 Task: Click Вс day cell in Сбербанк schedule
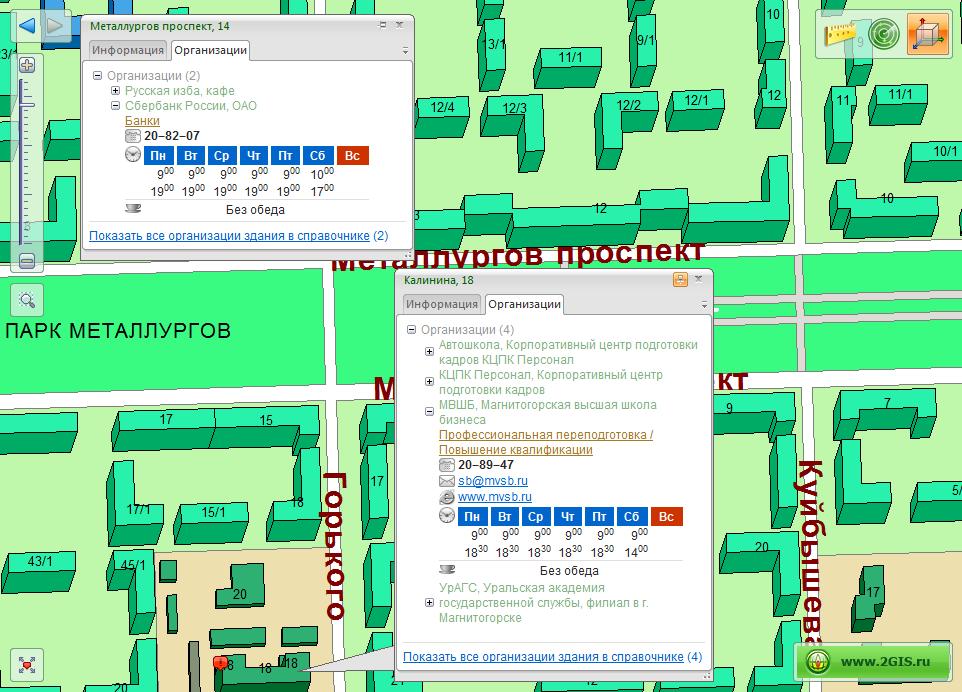(x=352, y=156)
